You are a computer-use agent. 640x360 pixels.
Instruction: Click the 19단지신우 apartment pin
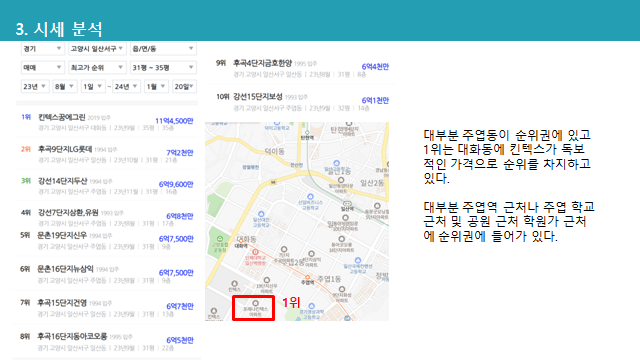pyautogui.click(x=267, y=280)
